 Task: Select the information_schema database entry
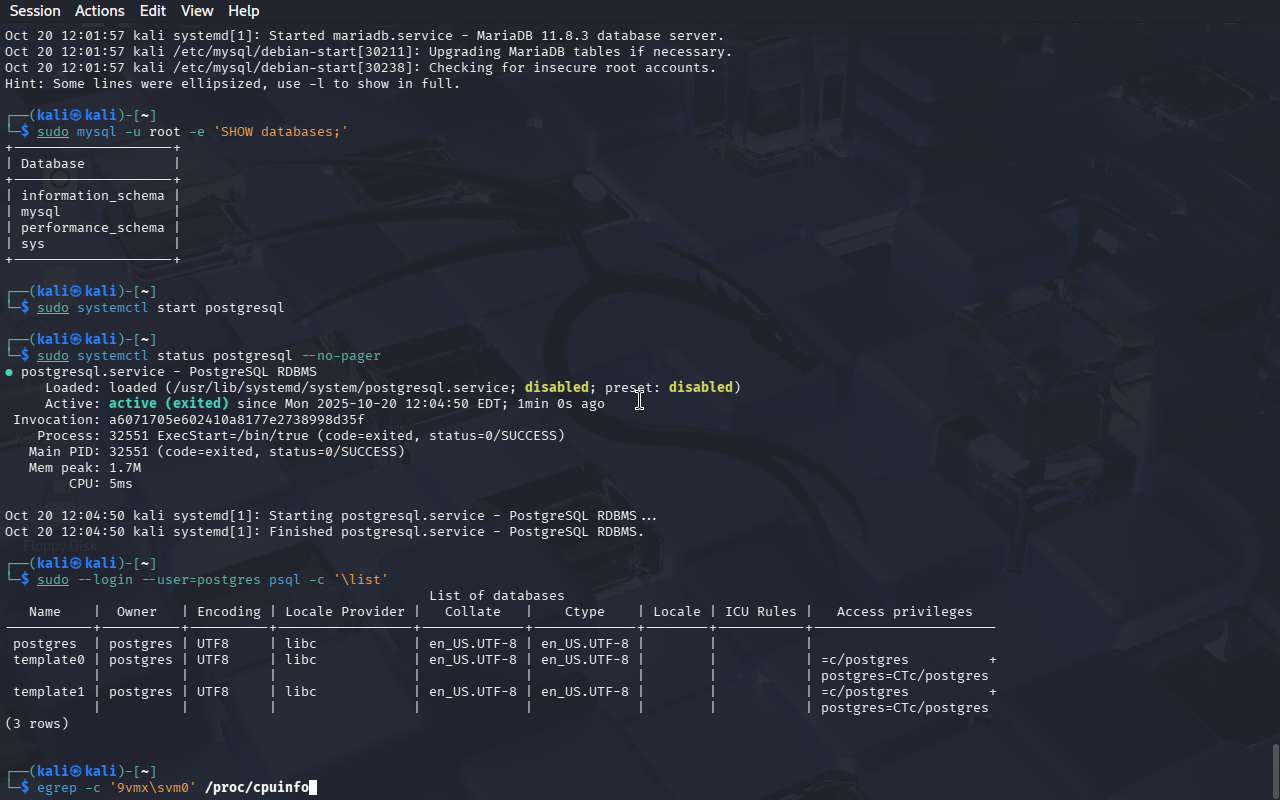pyautogui.click(x=92, y=196)
